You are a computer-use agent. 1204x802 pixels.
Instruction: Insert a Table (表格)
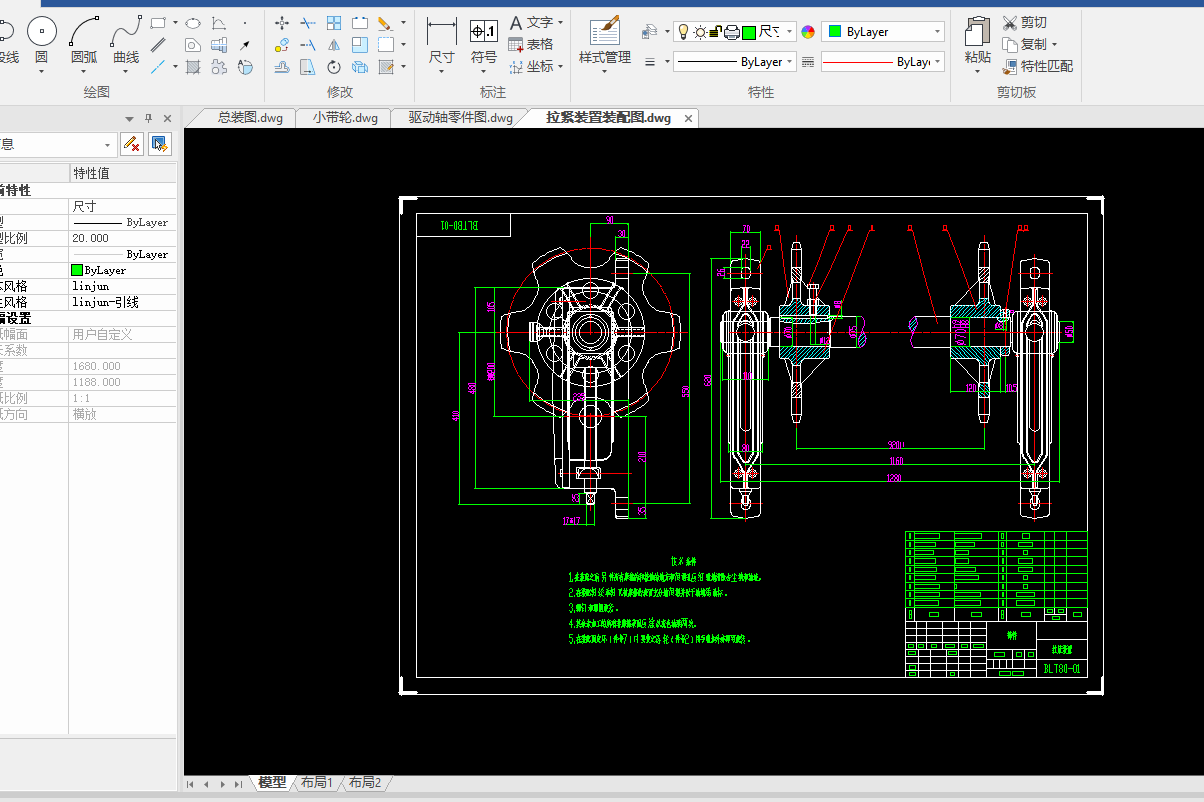(x=531, y=44)
